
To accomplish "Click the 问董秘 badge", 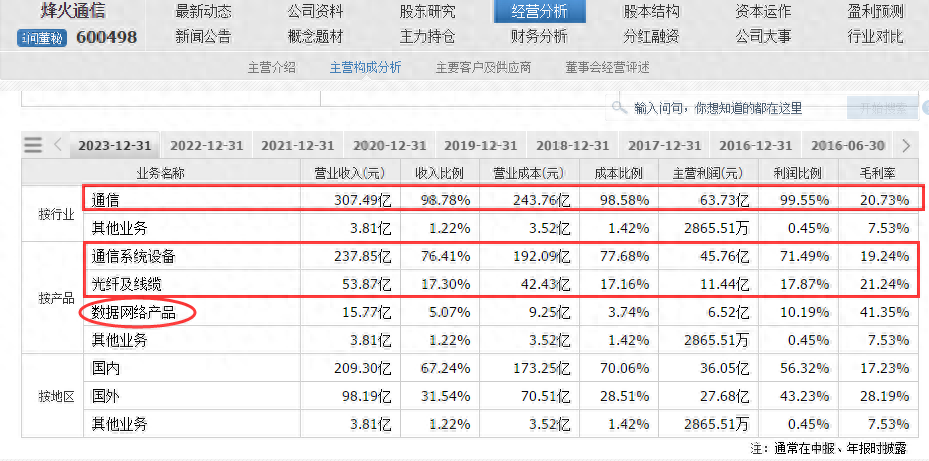I will click(x=41, y=39).
